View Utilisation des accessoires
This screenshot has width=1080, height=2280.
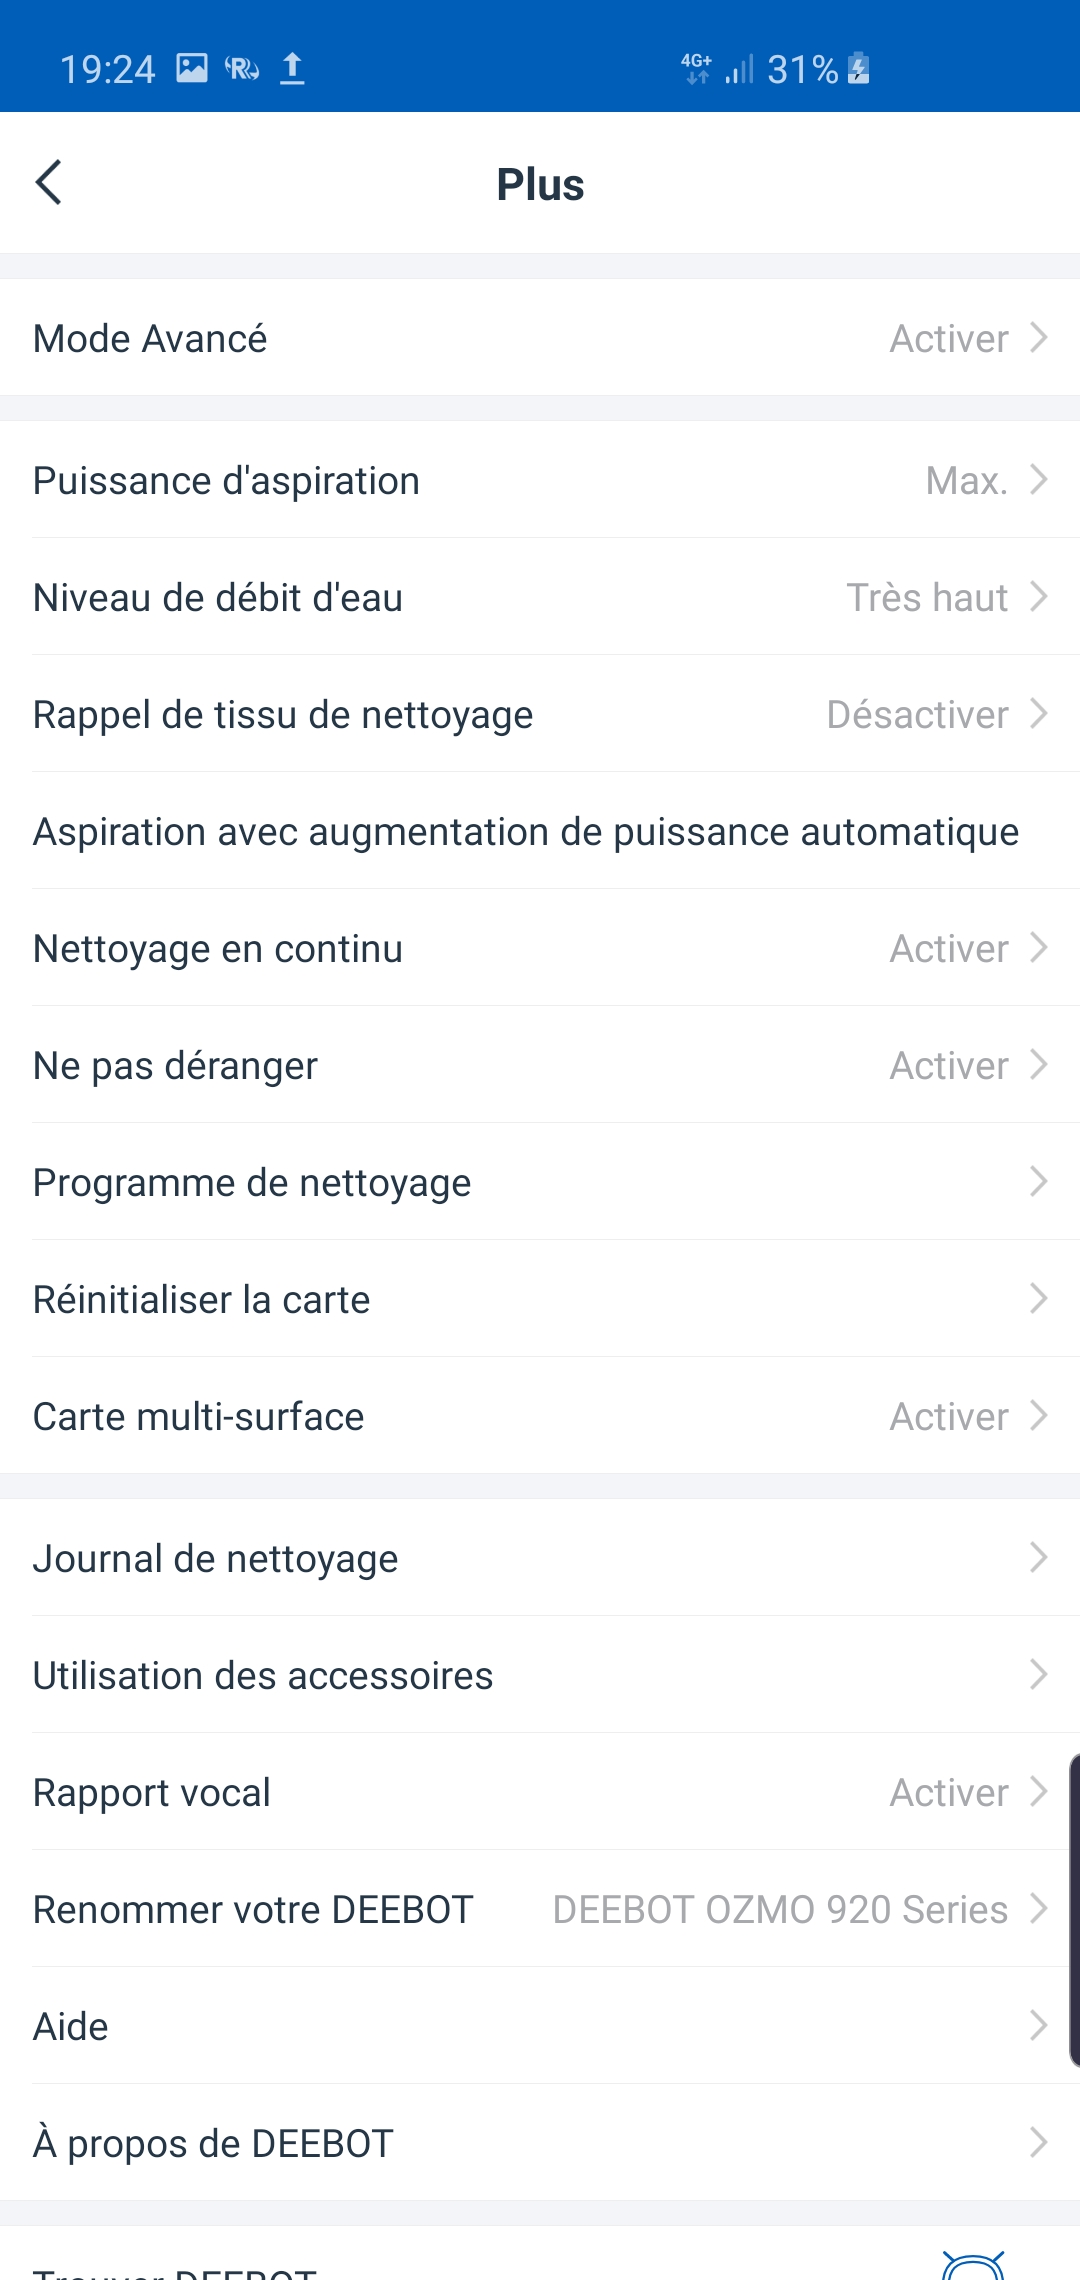tap(540, 1675)
